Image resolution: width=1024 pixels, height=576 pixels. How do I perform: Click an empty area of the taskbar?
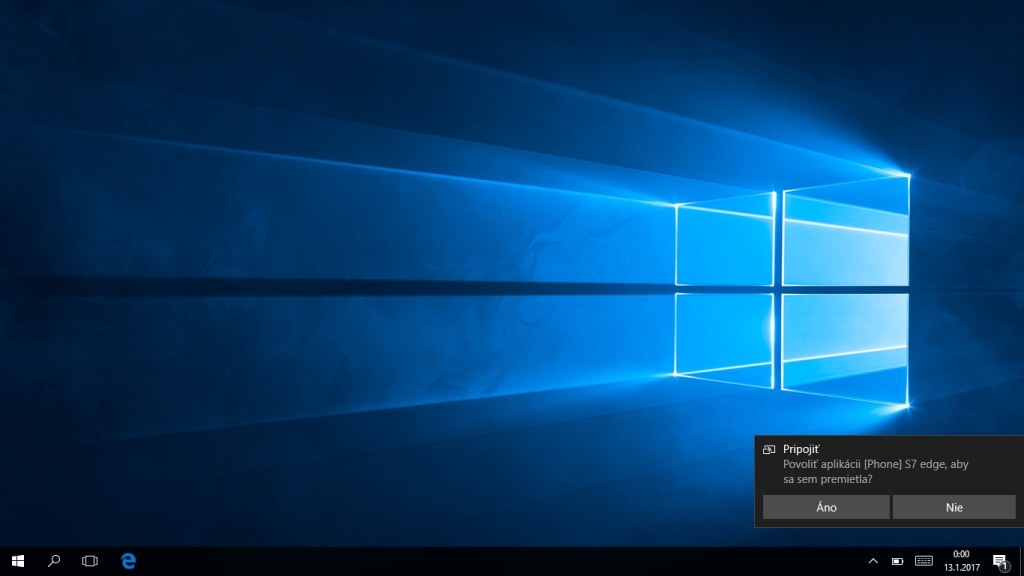tap(500, 561)
